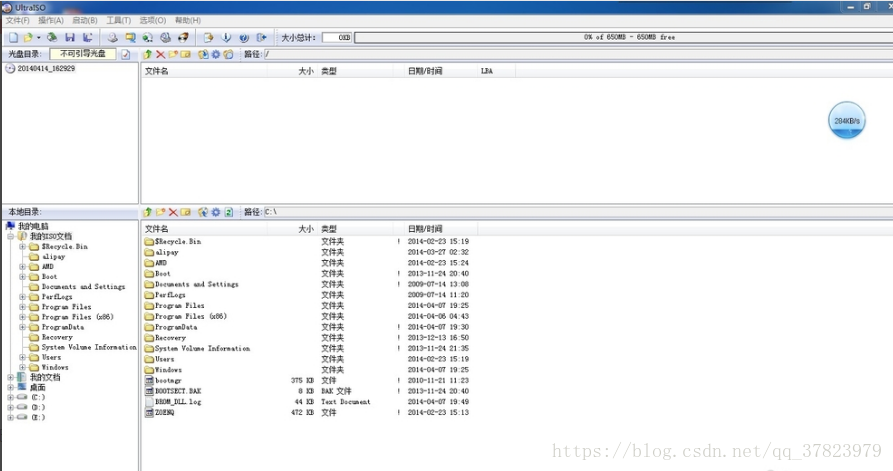The height and width of the screenshot is (471, 893).
Task: Click the Save floppy-disk toolbar icon
Action: (x=70, y=38)
